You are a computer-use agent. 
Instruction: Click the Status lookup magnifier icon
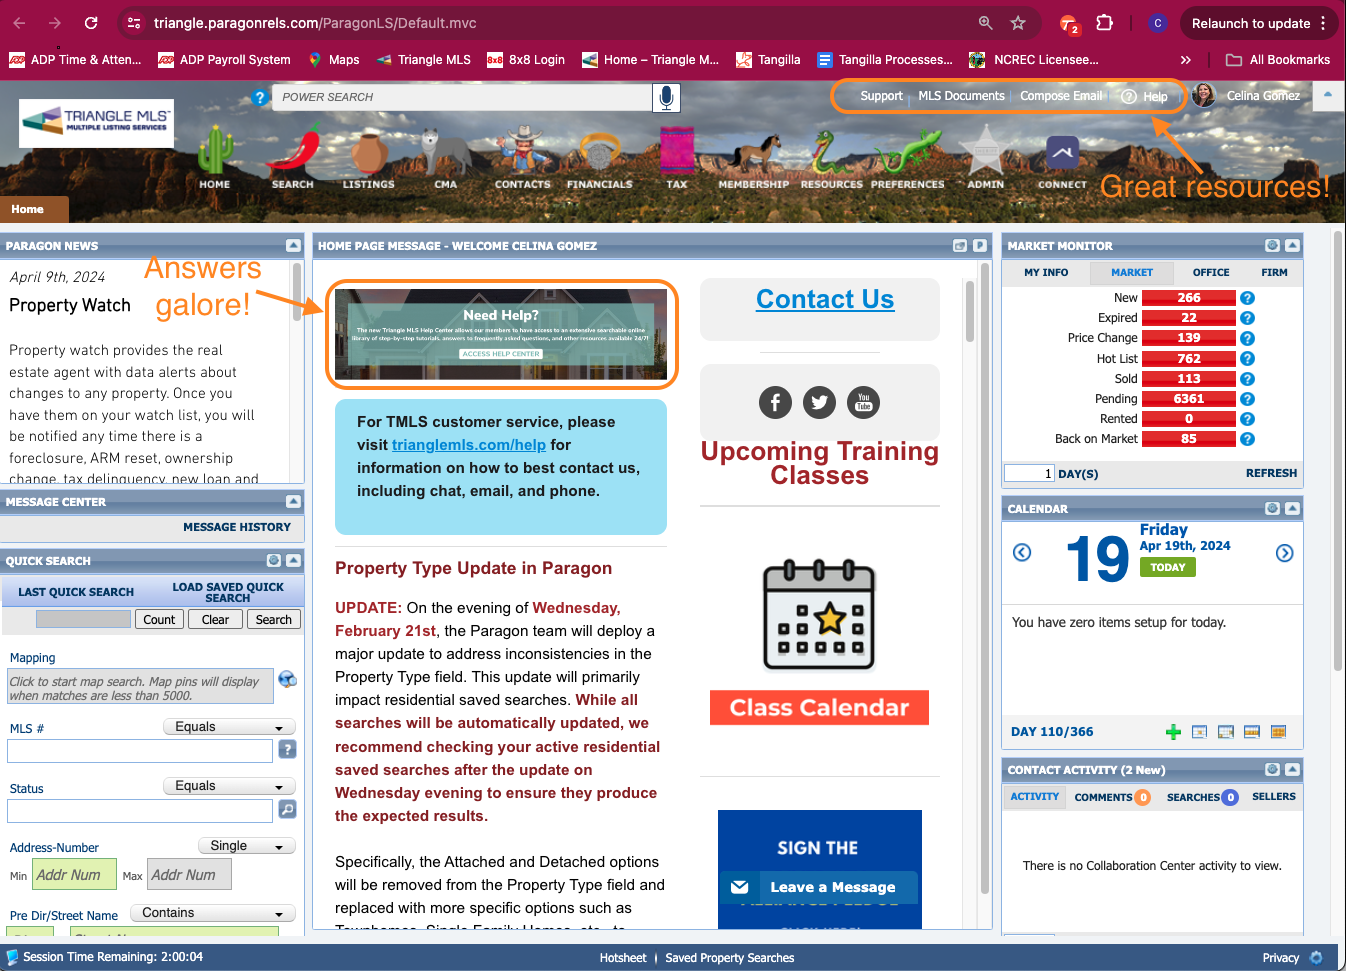click(287, 809)
